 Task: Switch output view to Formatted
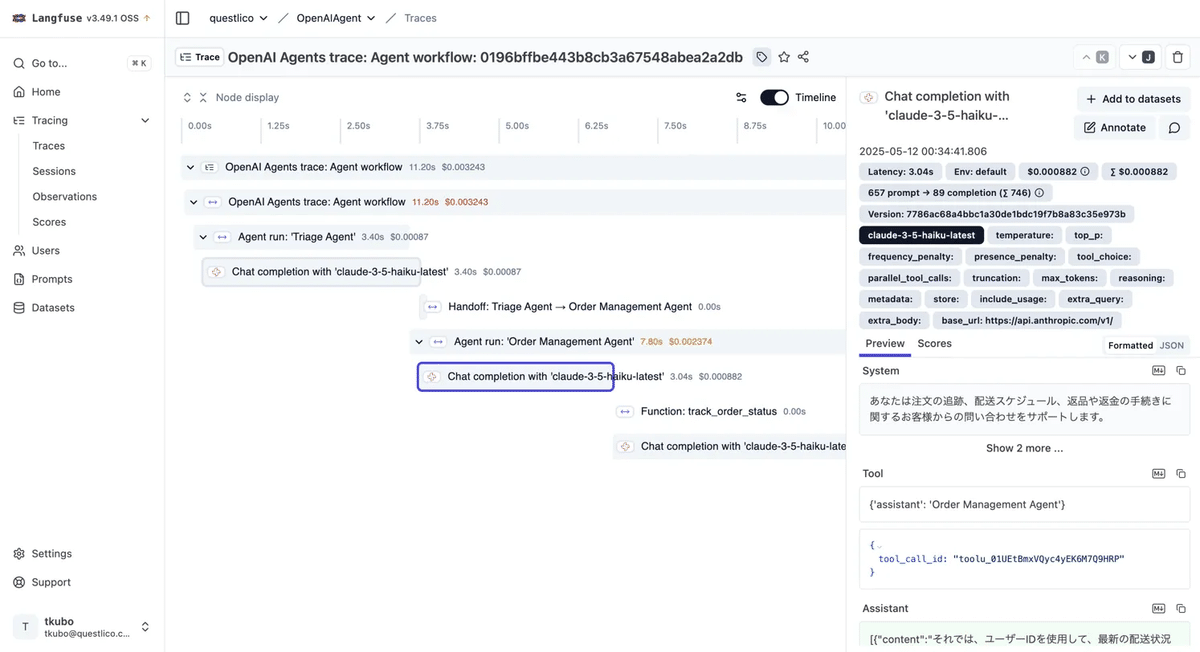click(x=1130, y=344)
